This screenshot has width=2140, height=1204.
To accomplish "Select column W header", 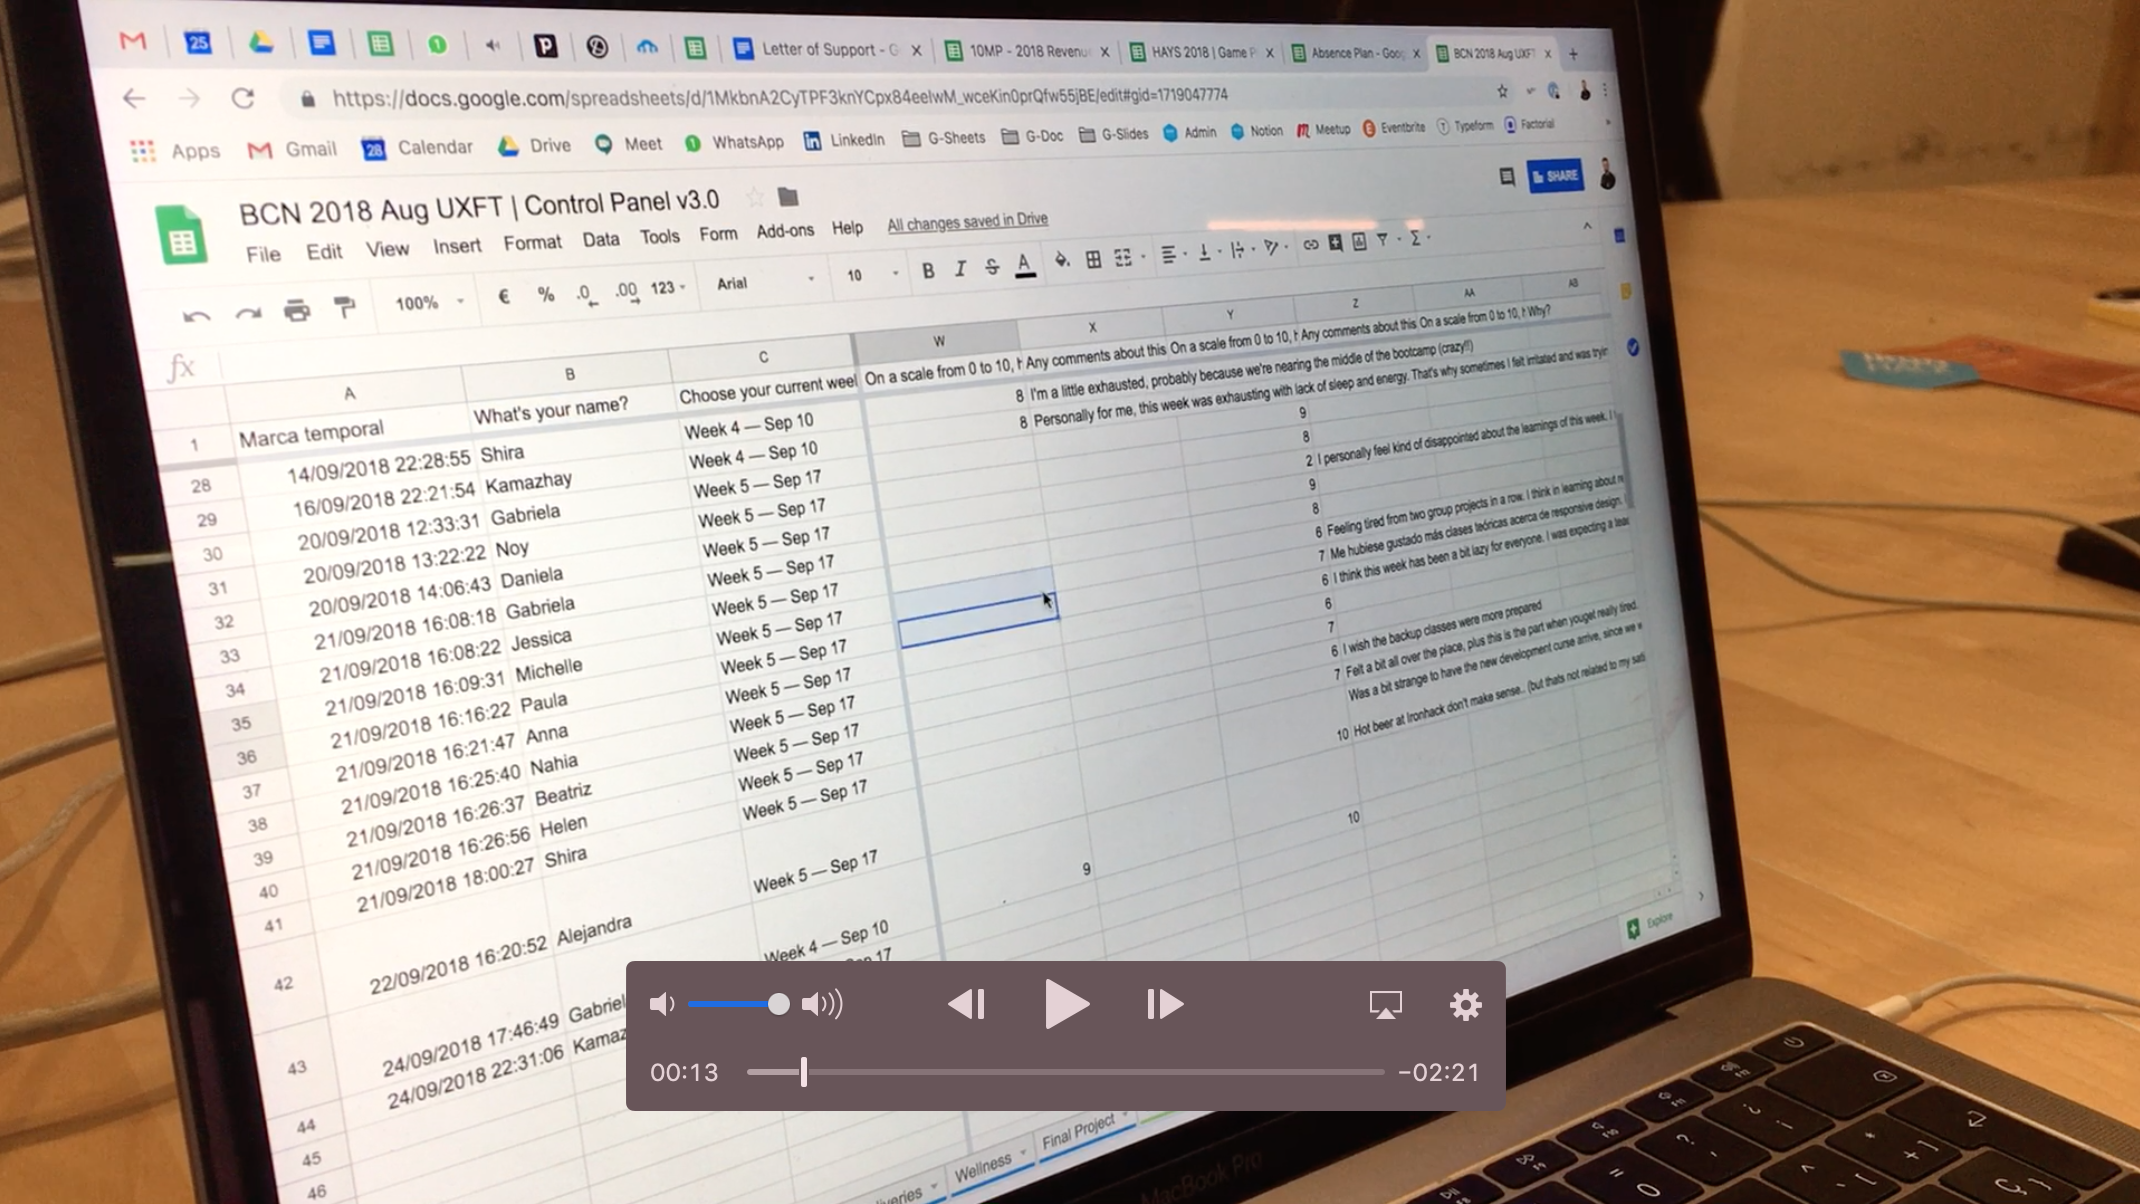I will 938,342.
